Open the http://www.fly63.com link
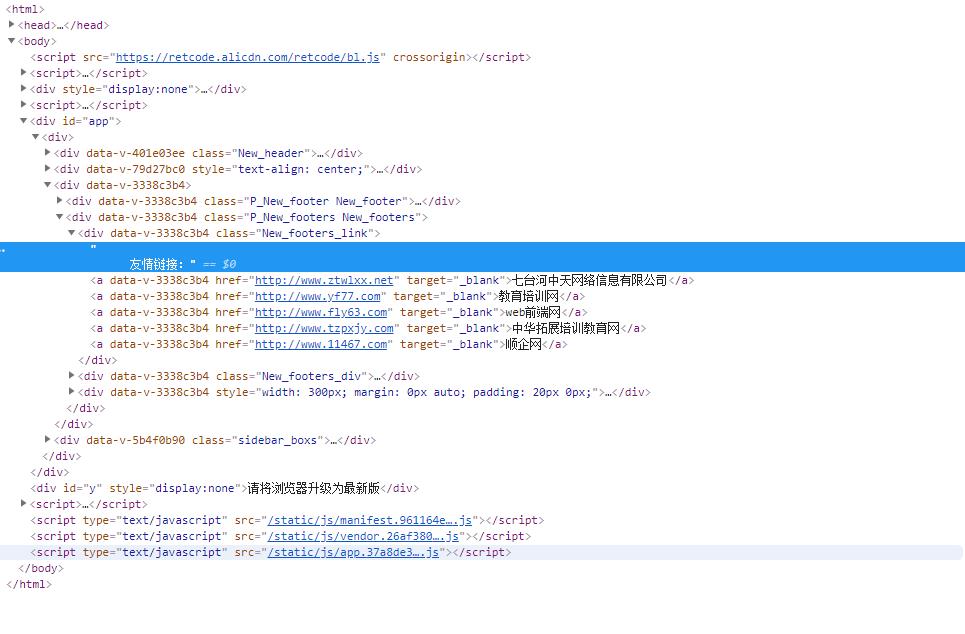 (x=321, y=313)
